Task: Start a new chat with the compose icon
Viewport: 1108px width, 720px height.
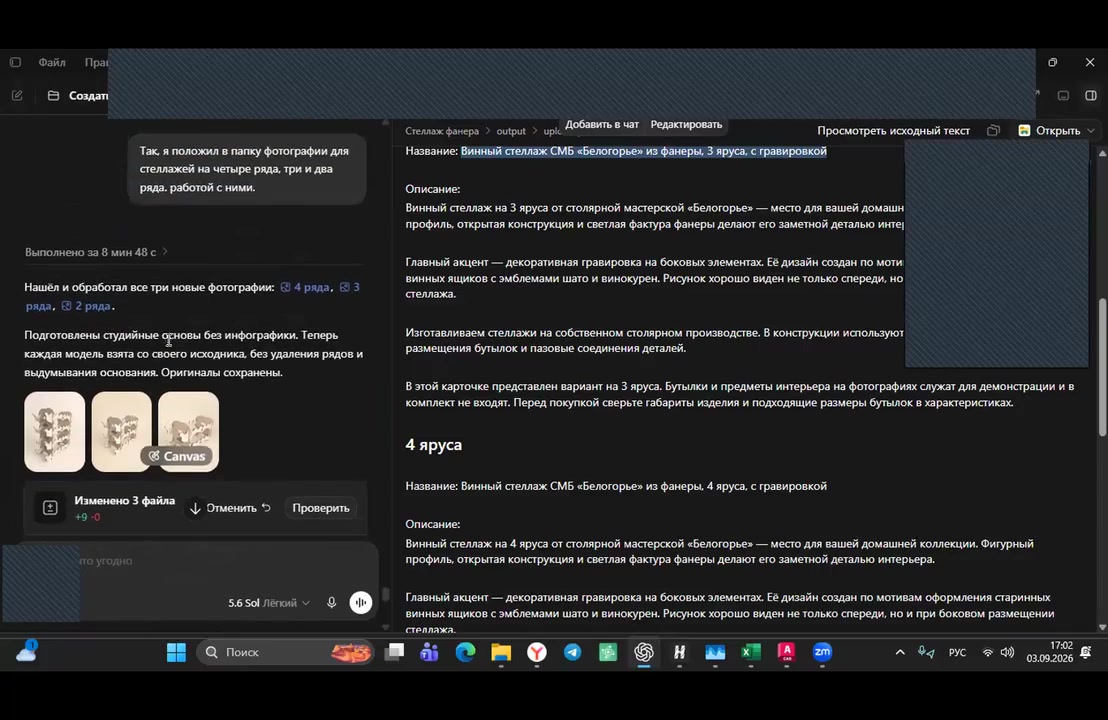Action: [17, 95]
